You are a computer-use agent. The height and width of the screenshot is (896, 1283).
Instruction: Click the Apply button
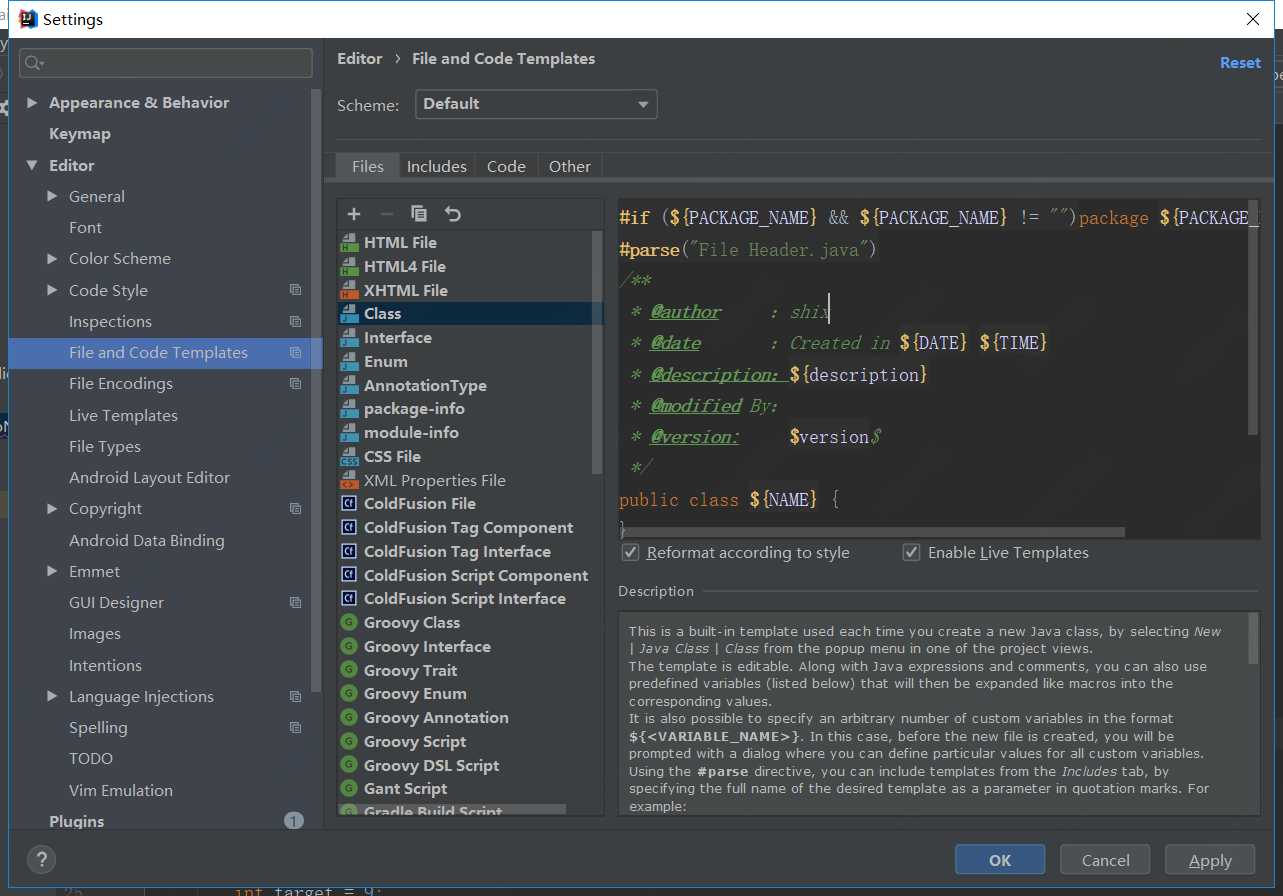point(1210,860)
